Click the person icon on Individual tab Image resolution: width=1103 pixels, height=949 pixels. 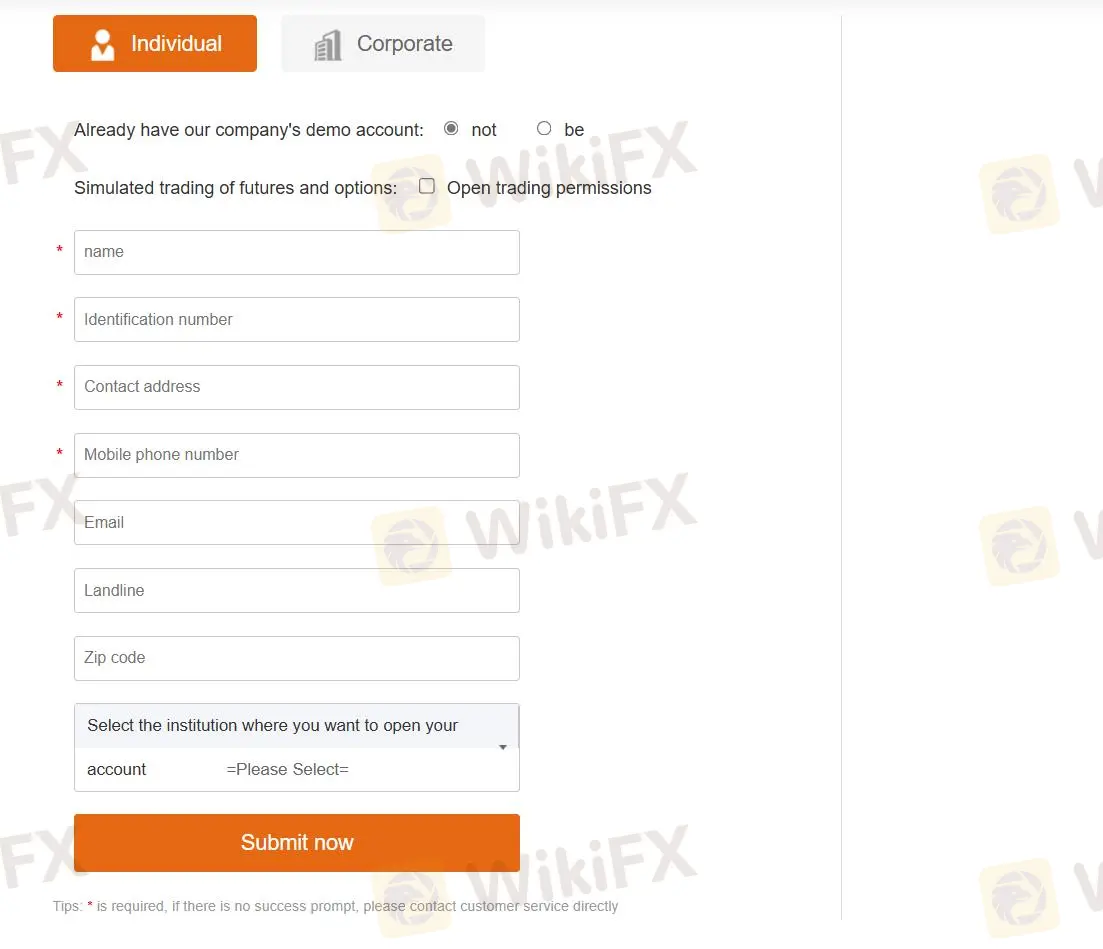point(103,44)
